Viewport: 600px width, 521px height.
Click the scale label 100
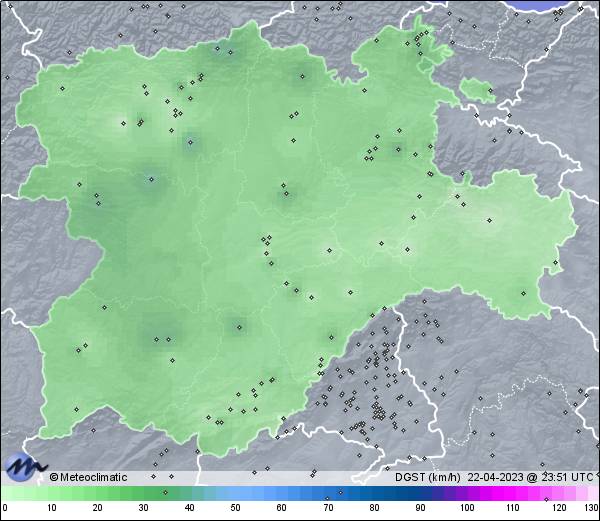pos(467,508)
